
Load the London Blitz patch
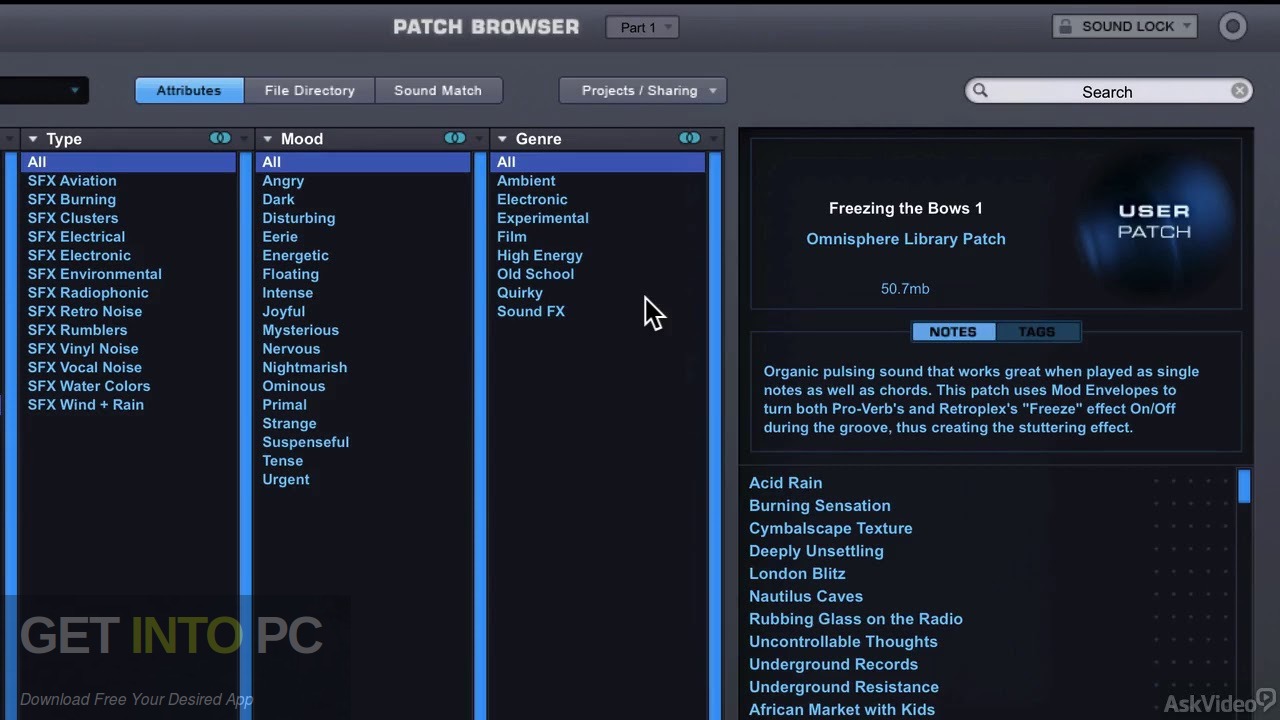[x=798, y=574]
